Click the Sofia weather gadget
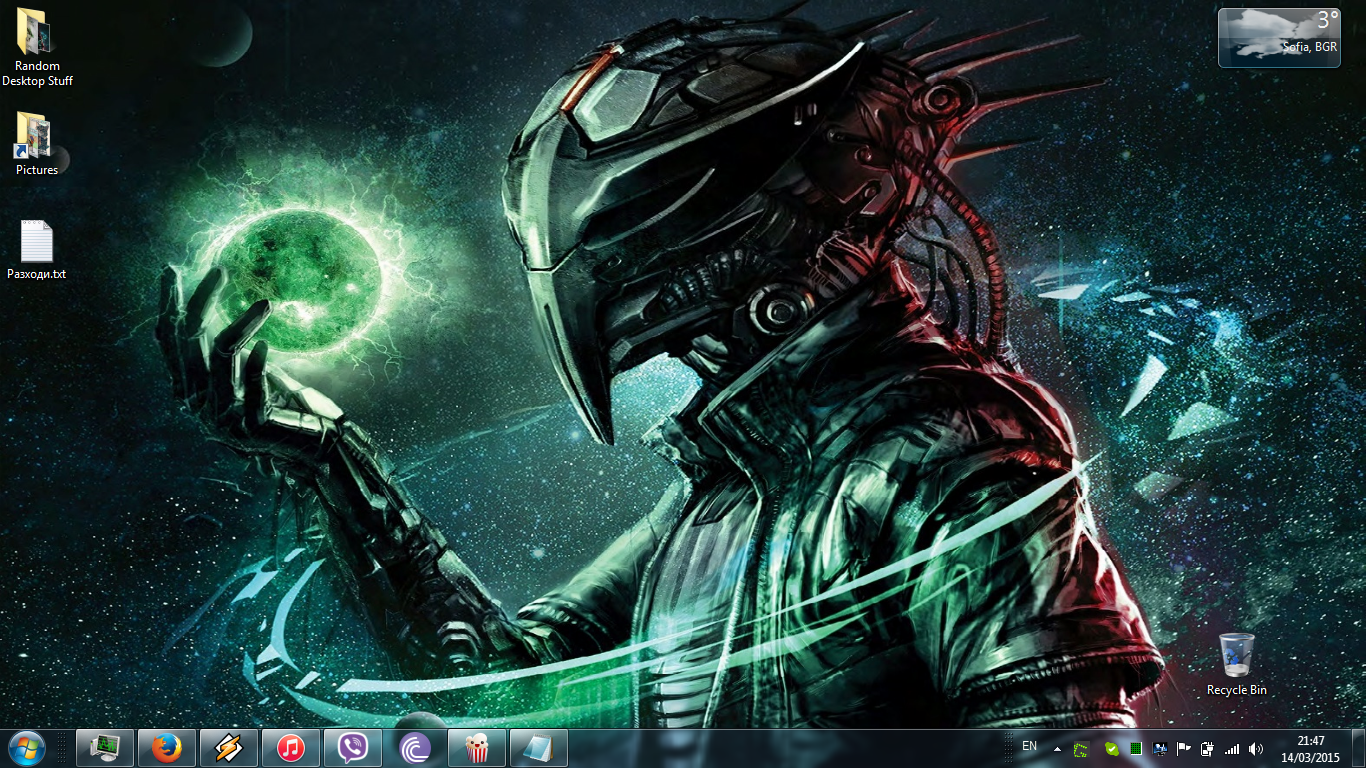Image resolution: width=1366 pixels, height=768 pixels. (1279, 37)
